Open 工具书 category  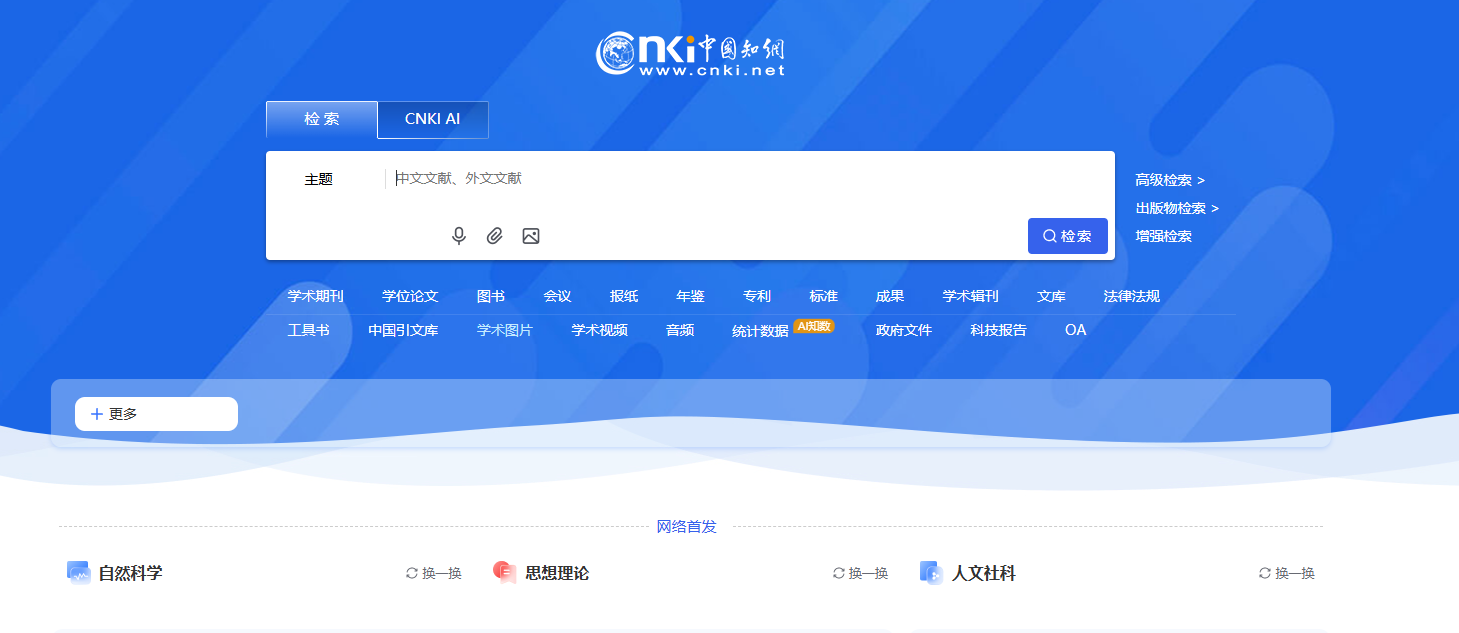pyautogui.click(x=309, y=330)
